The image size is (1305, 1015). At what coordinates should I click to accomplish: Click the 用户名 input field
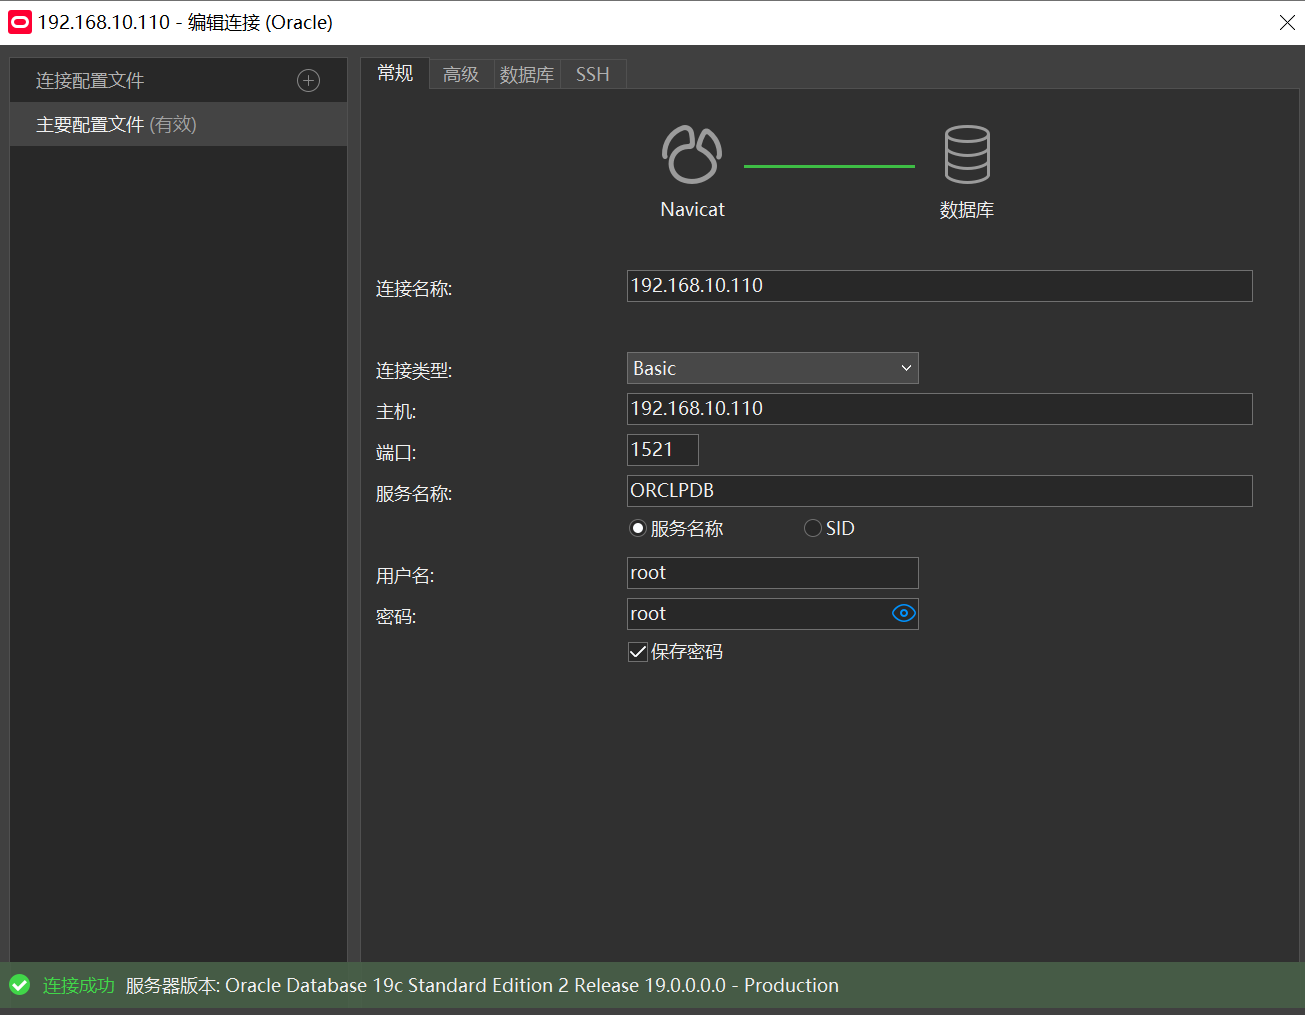click(772, 573)
